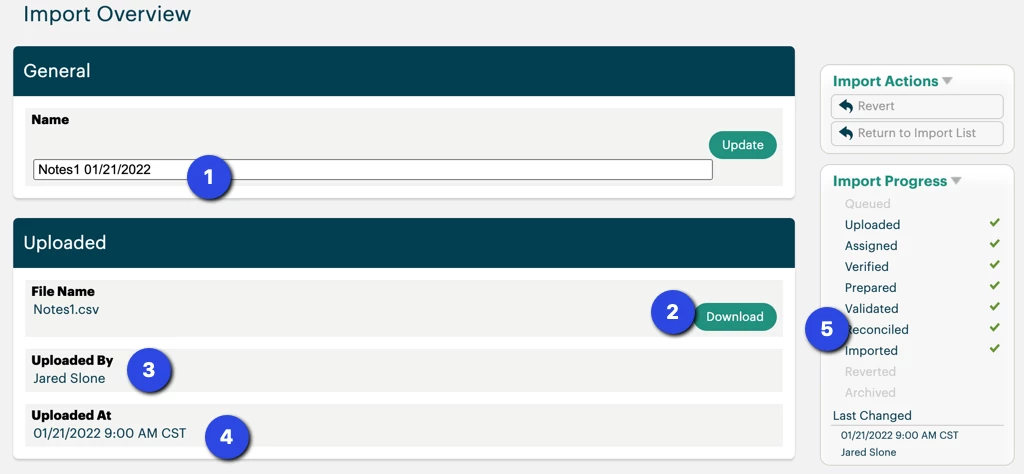Select the Validated progress step
The image size is (1024, 474).
point(871,308)
